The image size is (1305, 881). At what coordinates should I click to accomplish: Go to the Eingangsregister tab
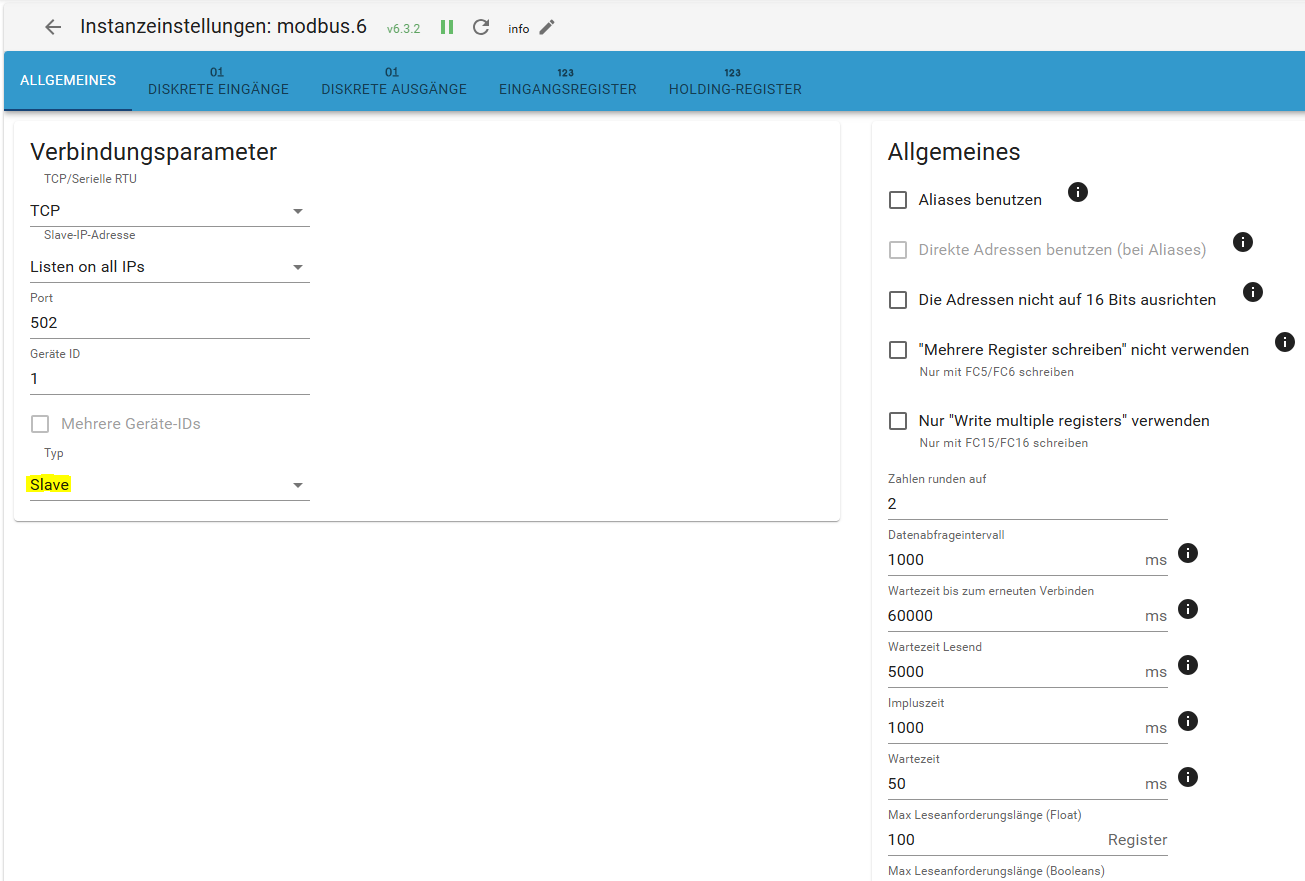pos(567,81)
